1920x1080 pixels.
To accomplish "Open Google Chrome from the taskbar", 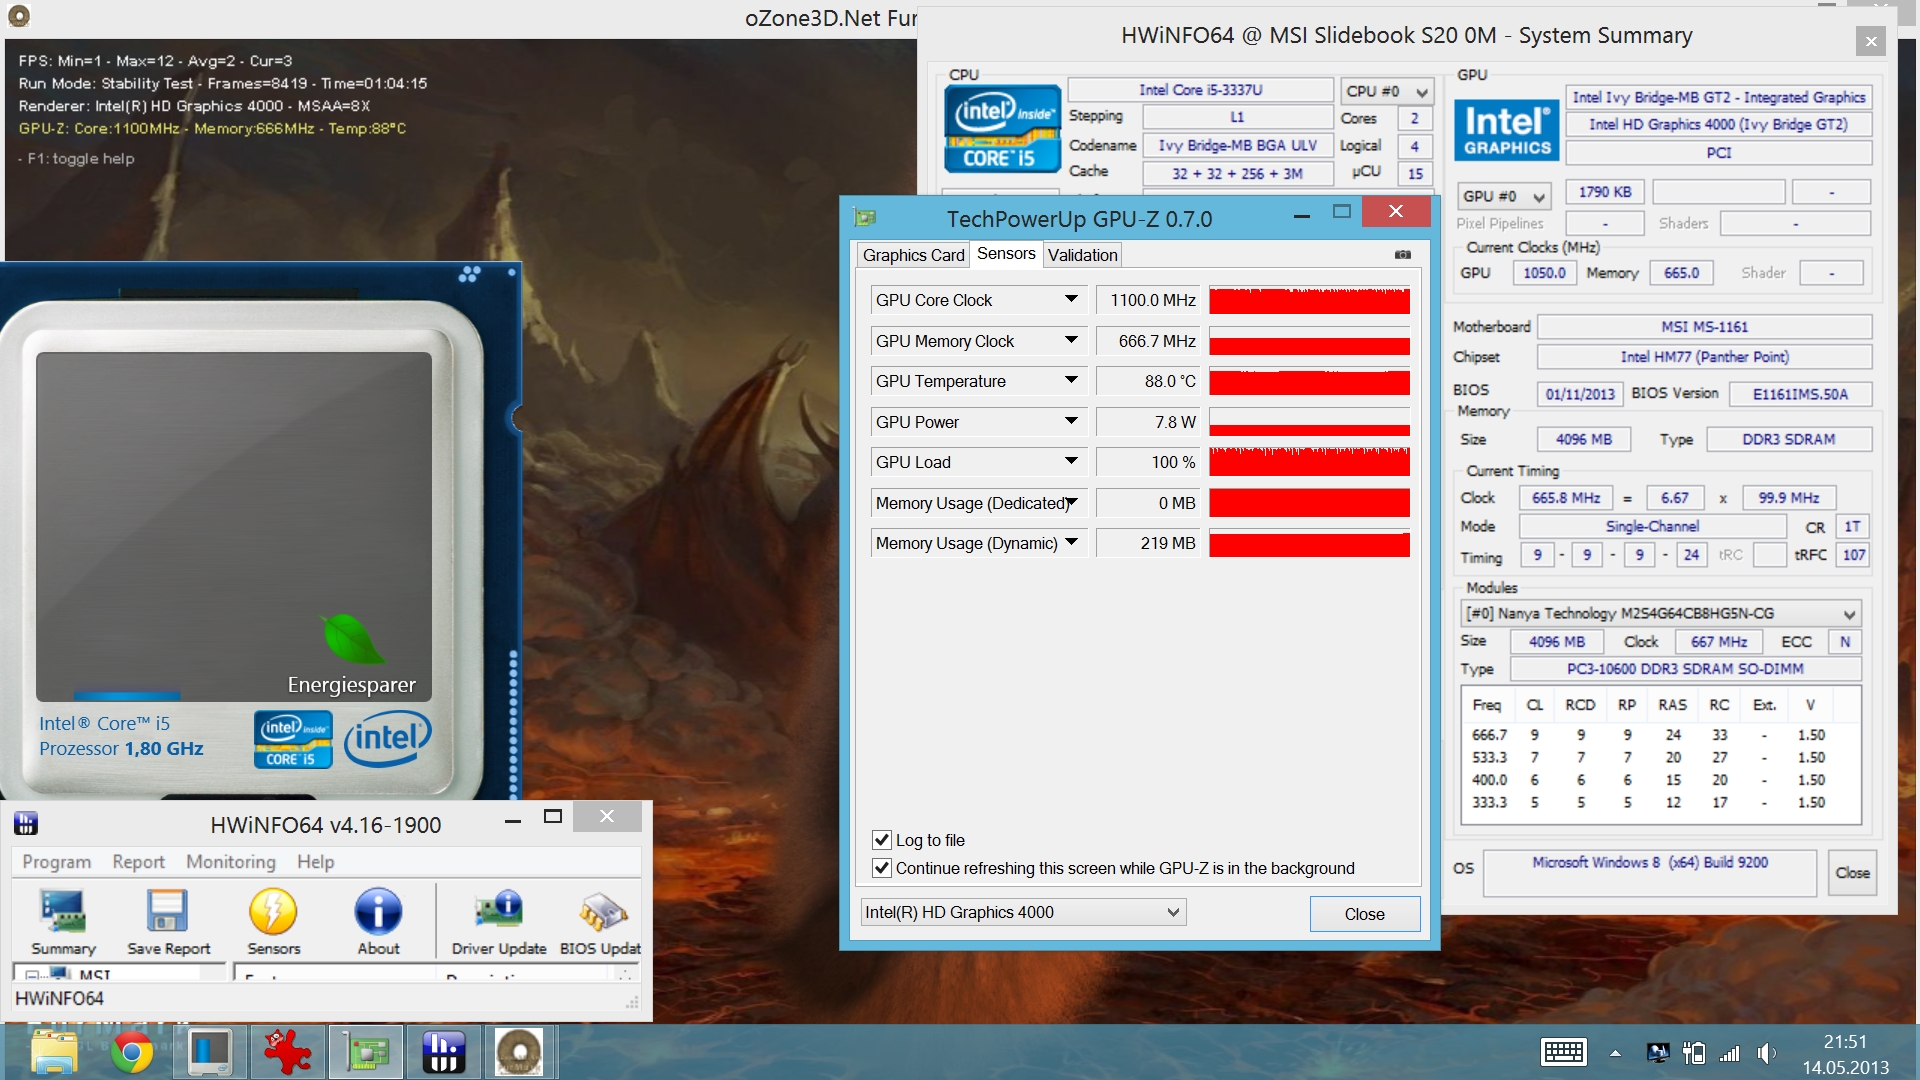I will 131,1052.
